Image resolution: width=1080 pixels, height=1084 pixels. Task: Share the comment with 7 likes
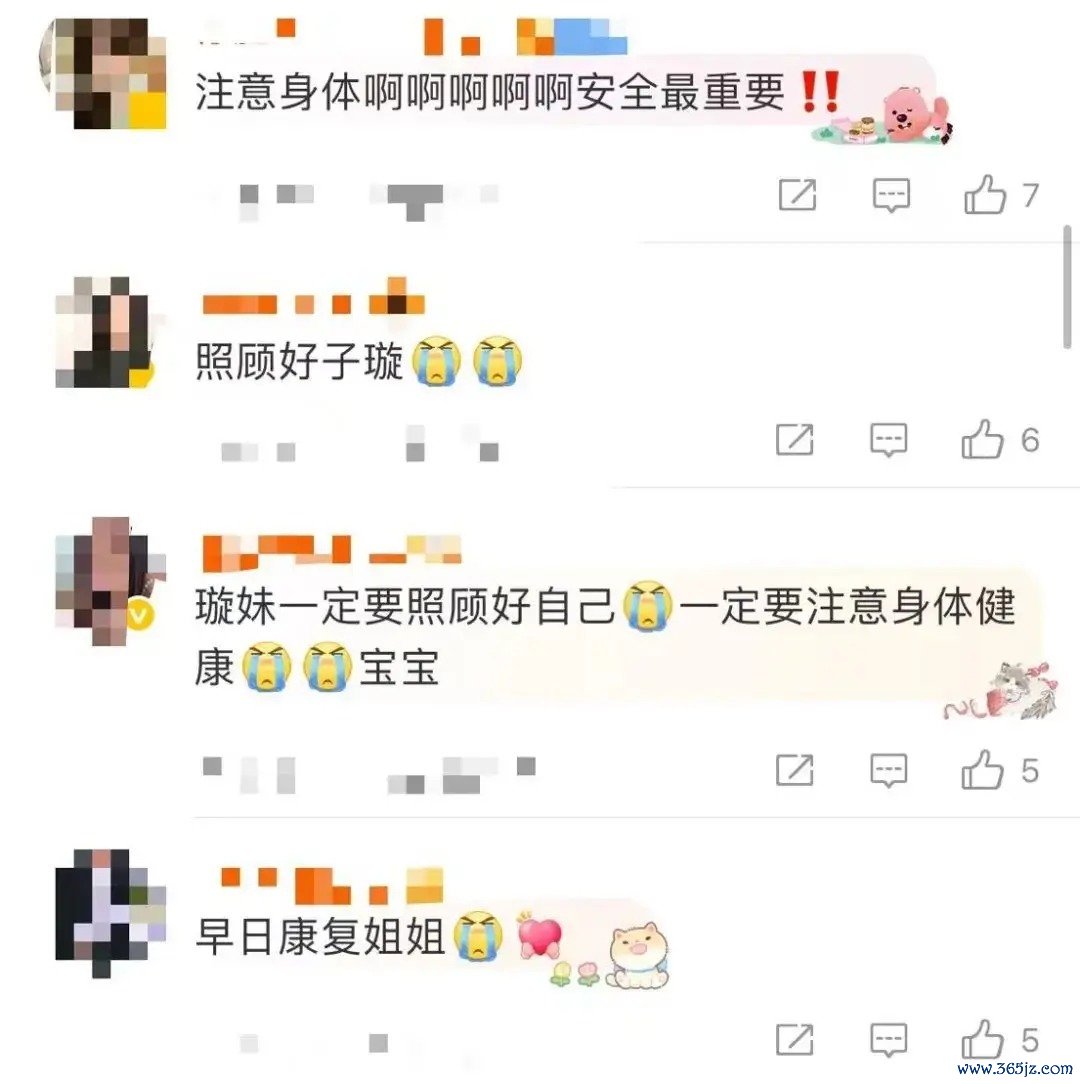[797, 194]
